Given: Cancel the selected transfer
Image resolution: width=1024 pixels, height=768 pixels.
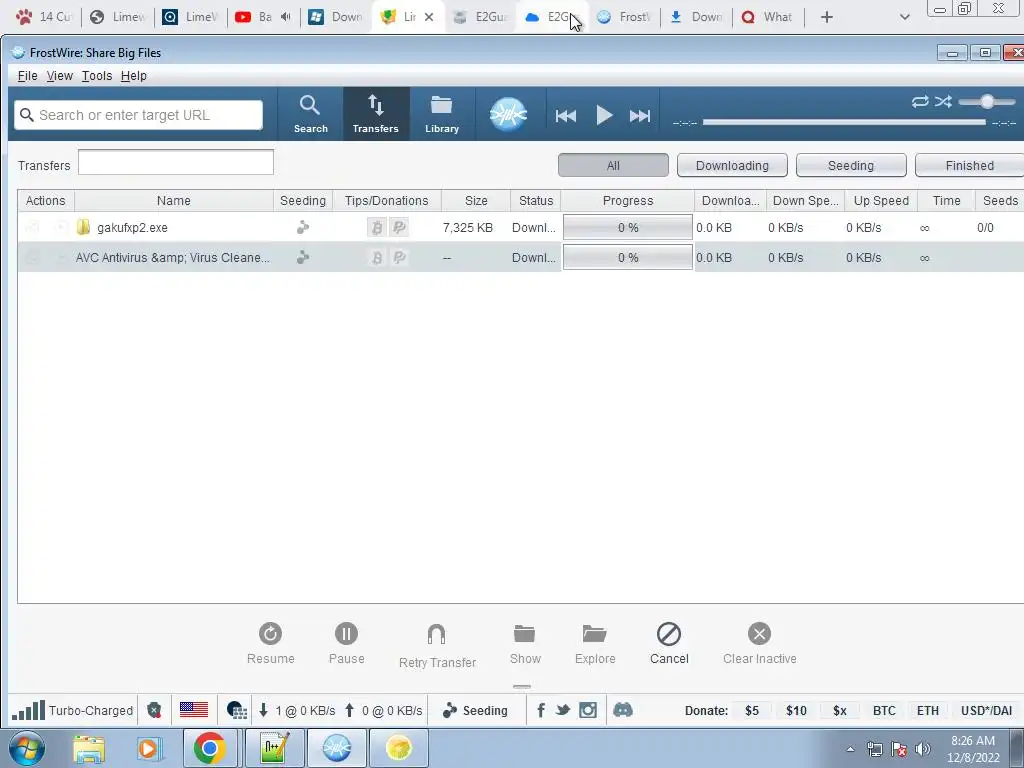Looking at the screenshot, I should [669, 644].
